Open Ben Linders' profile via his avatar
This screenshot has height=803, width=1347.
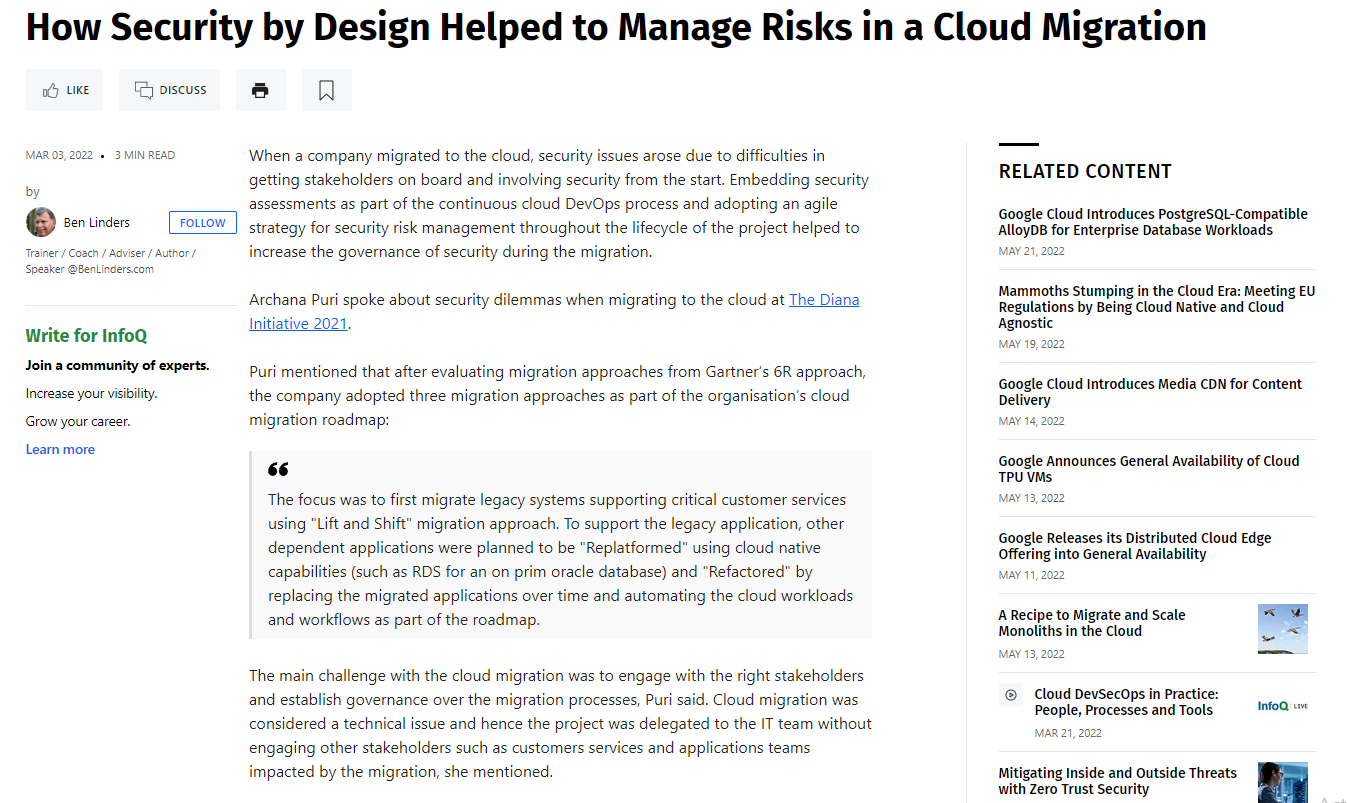point(41,221)
